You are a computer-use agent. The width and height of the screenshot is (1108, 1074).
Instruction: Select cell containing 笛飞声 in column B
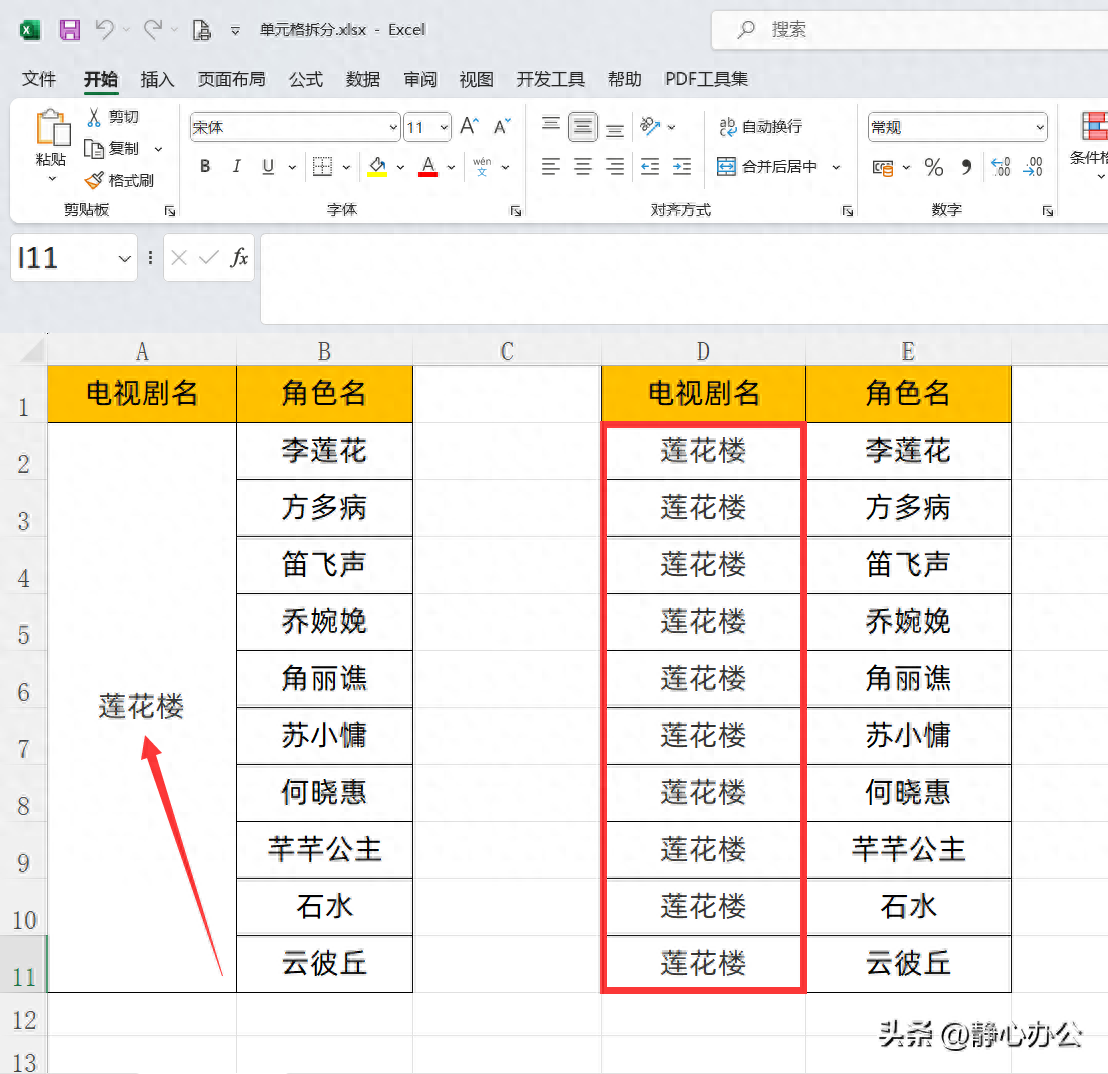(324, 565)
